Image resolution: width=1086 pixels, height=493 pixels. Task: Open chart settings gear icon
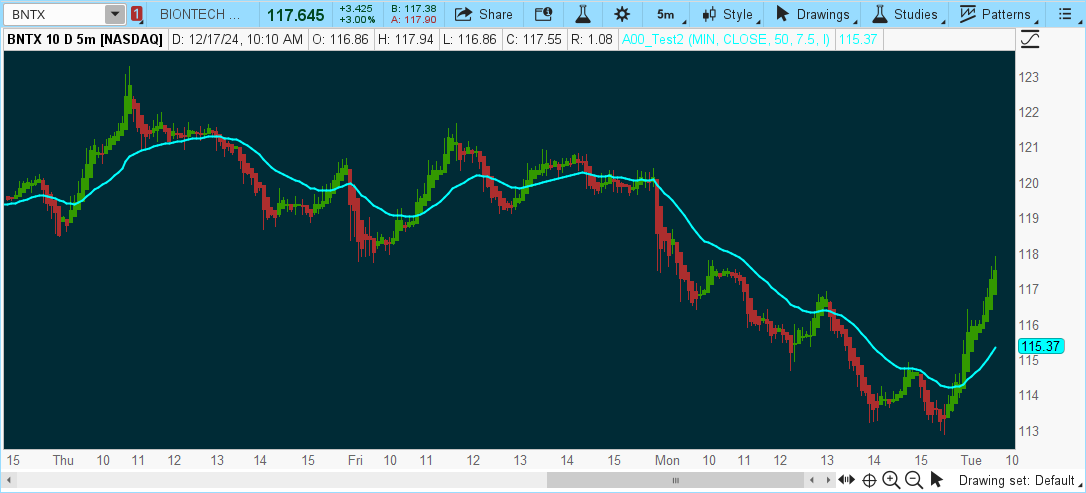coord(622,14)
